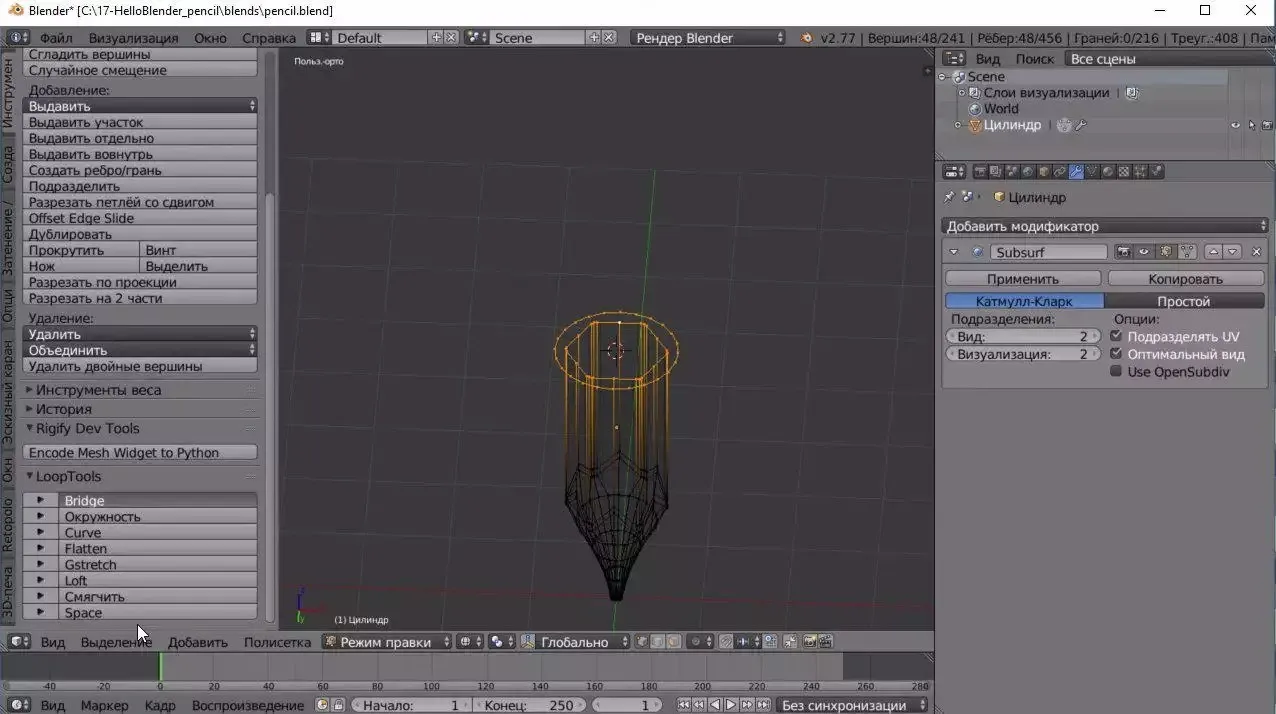Click the Subsurf modifier name field
Viewport: 1276px width, 714px height.
pyautogui.click(x=1048, y=252)
